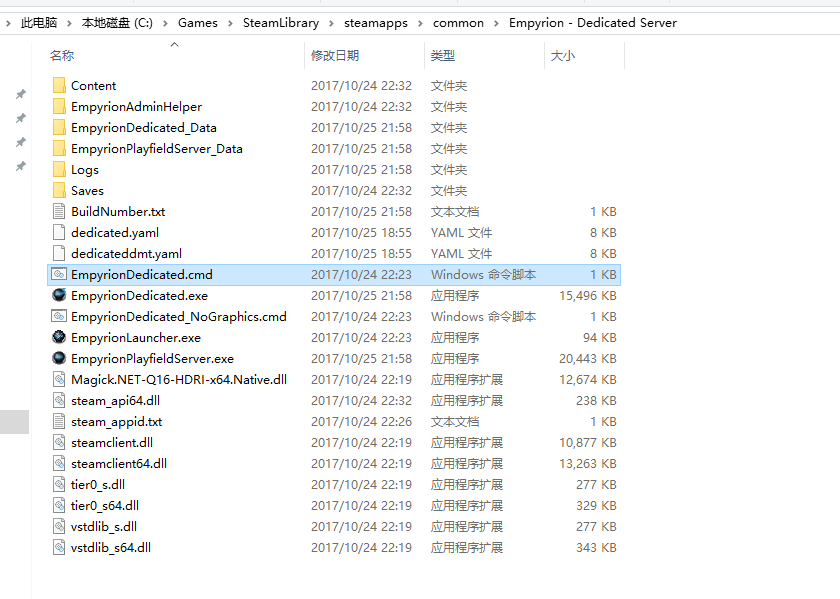Select file name steam_appid.txt

coord(116,422)
